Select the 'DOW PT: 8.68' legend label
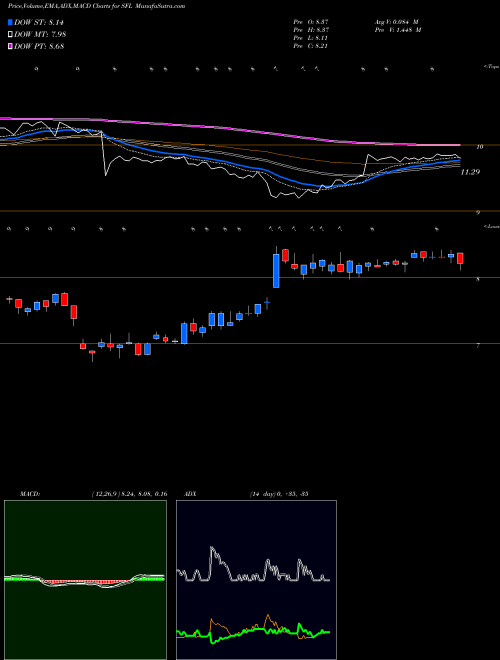Screen dimensions: 500x660 point(39,46)
